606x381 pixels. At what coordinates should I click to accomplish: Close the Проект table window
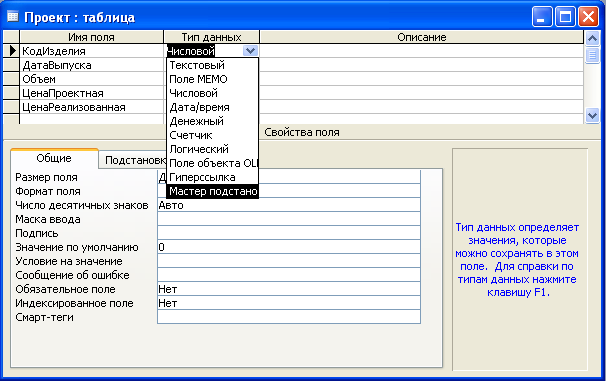[x=589, y=17]
